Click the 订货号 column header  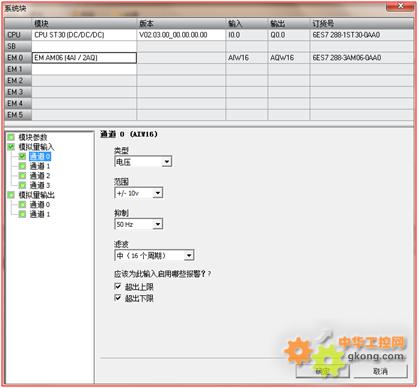362,23
